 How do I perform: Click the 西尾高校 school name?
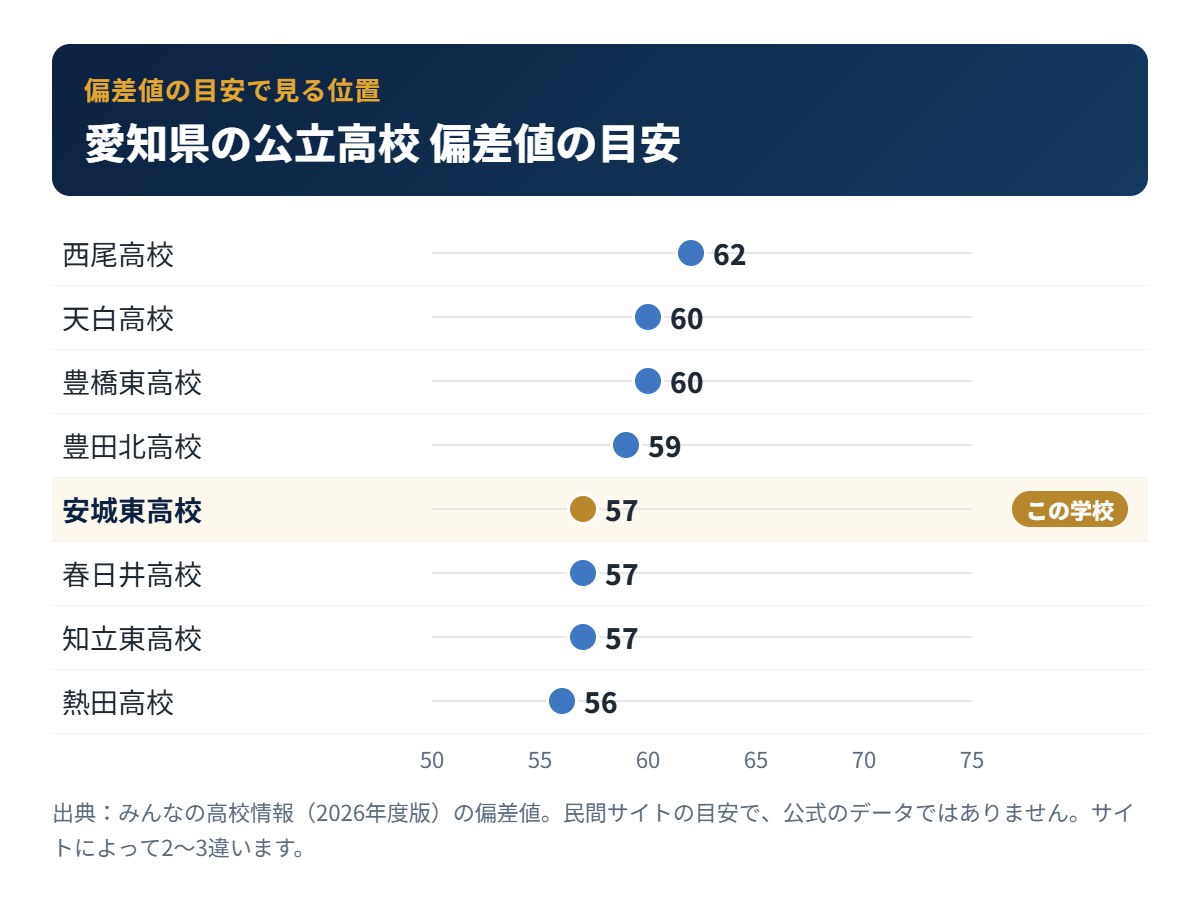[x=118, y=255]
